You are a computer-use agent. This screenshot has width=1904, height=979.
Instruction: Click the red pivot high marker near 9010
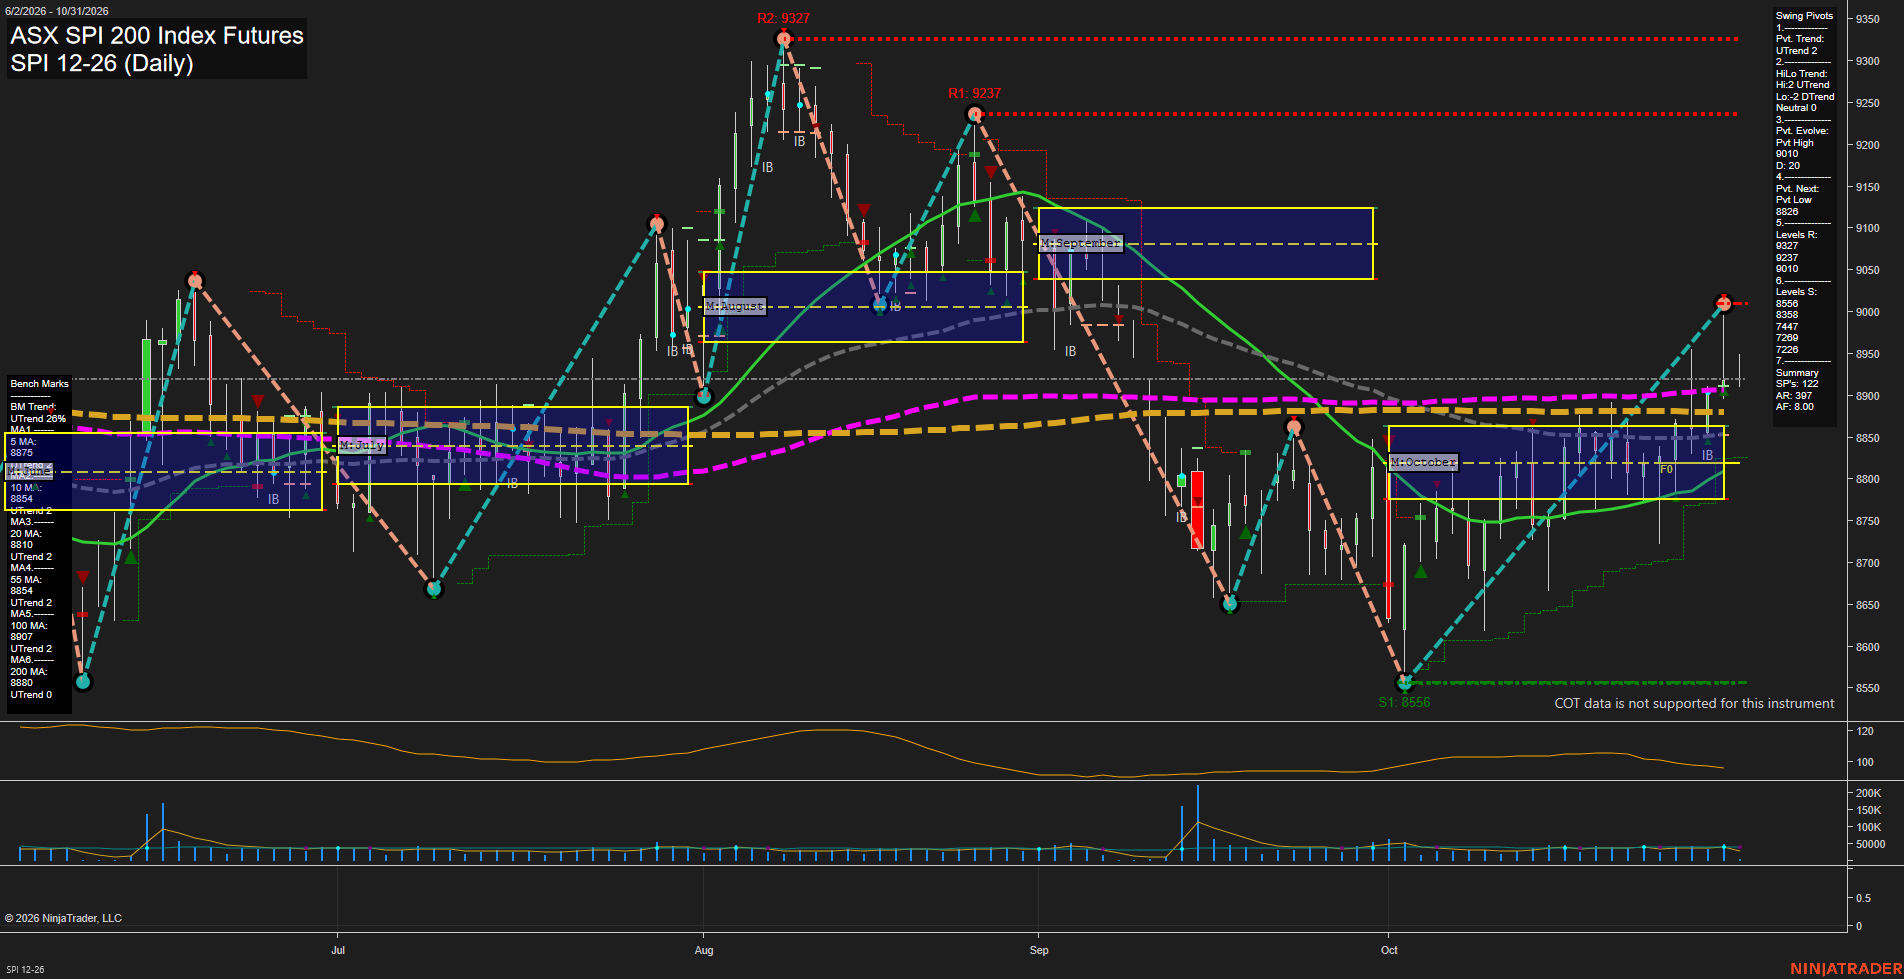click(x=1723, y=303)
